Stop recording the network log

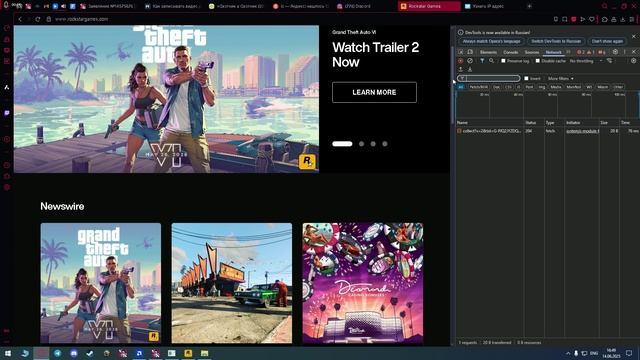point(461,61)
